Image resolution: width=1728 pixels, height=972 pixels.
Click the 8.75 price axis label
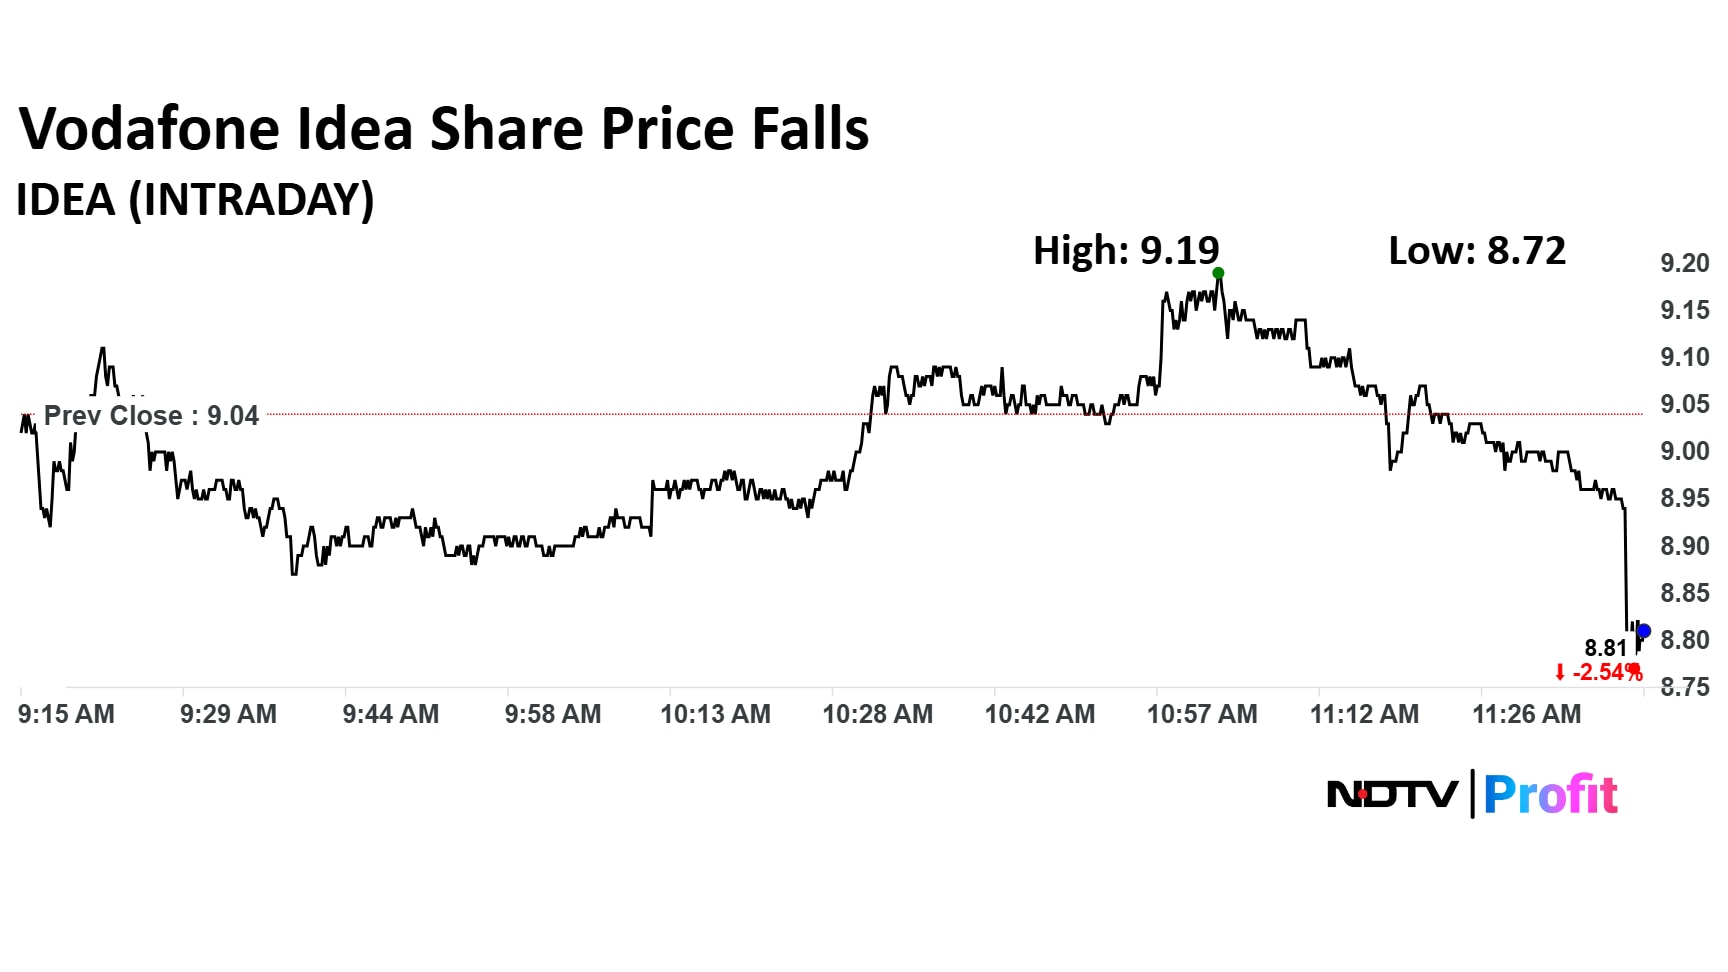click(1685, 687)
